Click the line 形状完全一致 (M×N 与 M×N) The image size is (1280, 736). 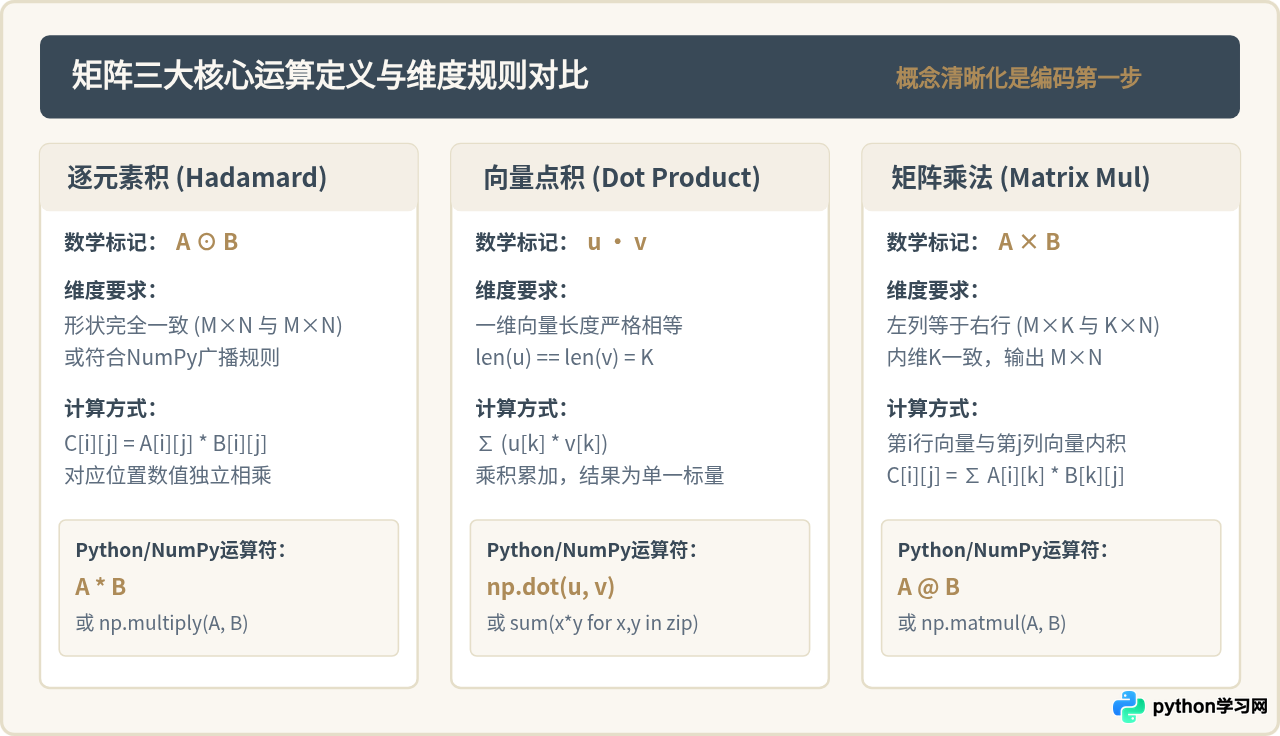click(204, 326)
